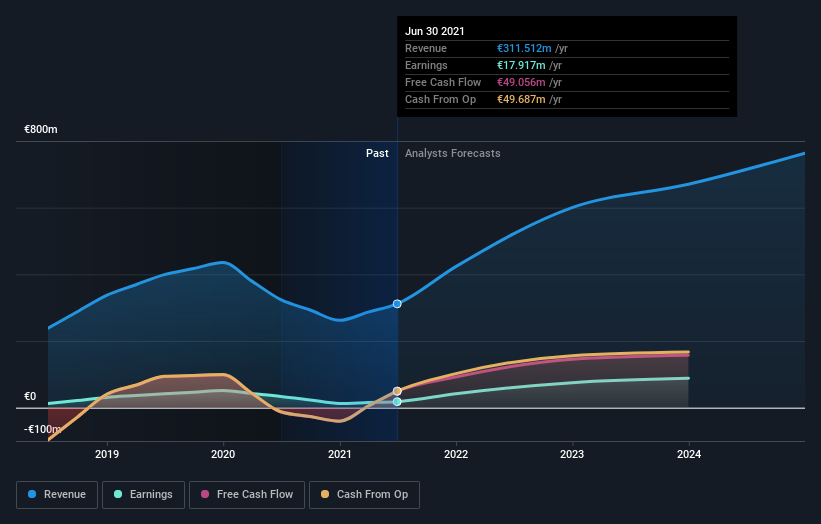Click the Earnings row label in tooltip
This screenshot has width=821, height=524.
tap(426, 65)
